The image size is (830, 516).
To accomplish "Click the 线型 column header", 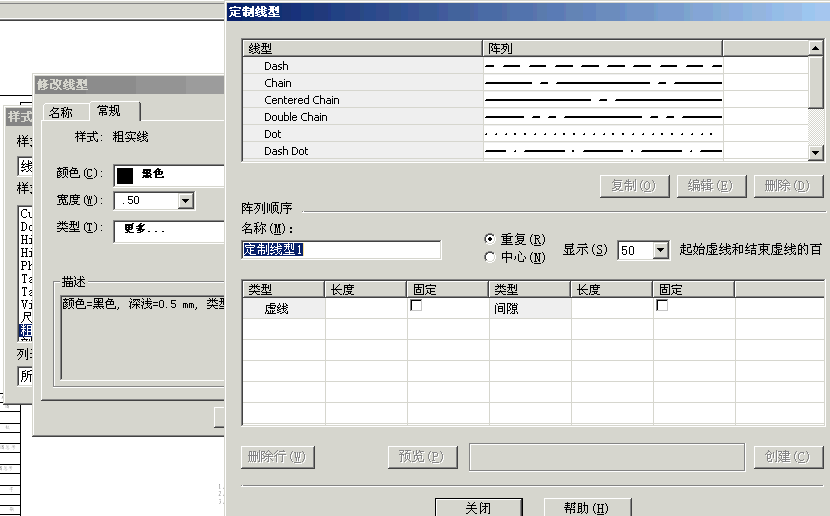I will [363, 49].
